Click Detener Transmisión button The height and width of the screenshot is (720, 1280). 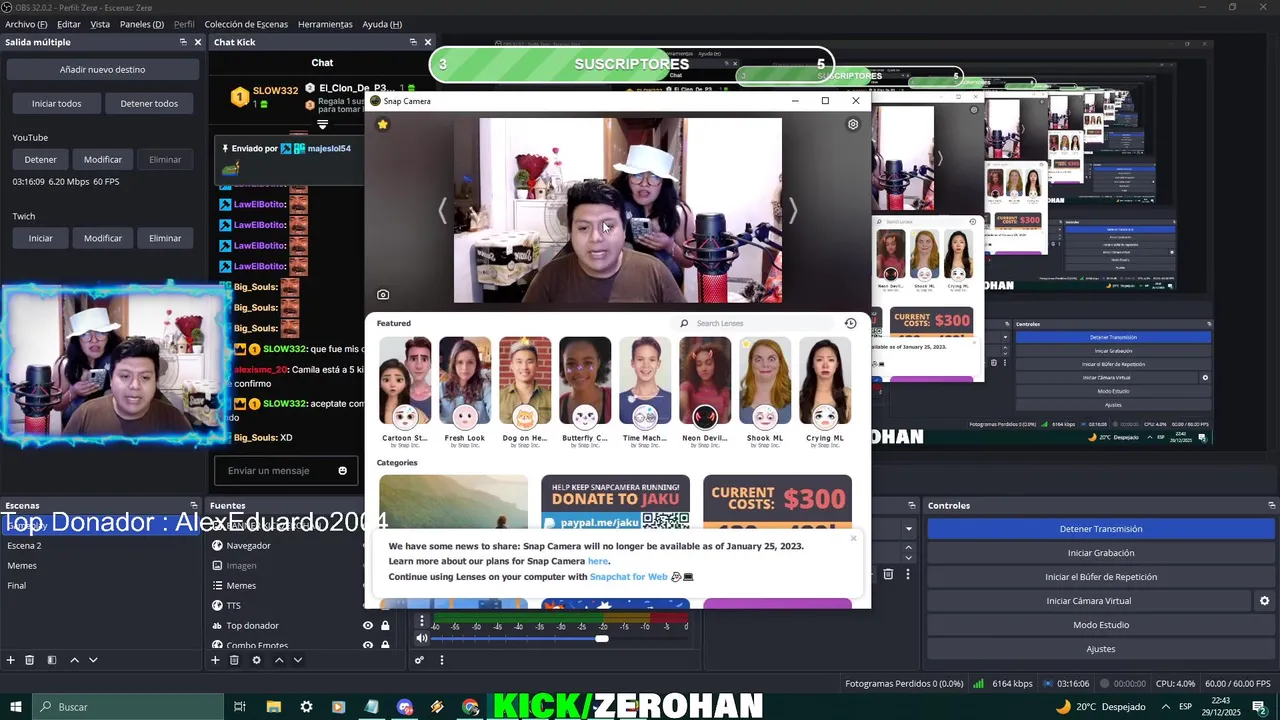(x=1101, y=529)
